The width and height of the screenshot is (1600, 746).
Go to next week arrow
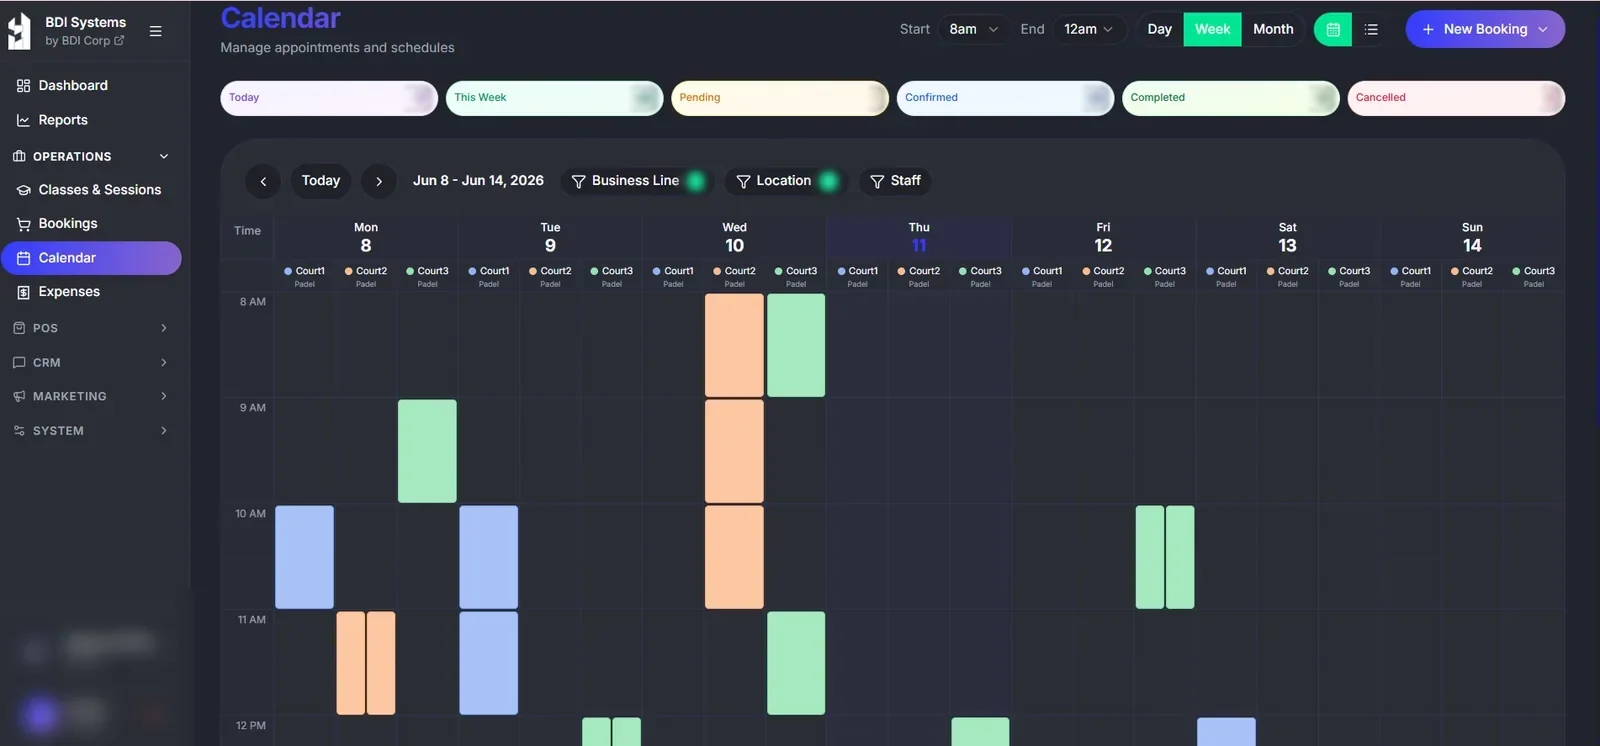pos(379,181)
